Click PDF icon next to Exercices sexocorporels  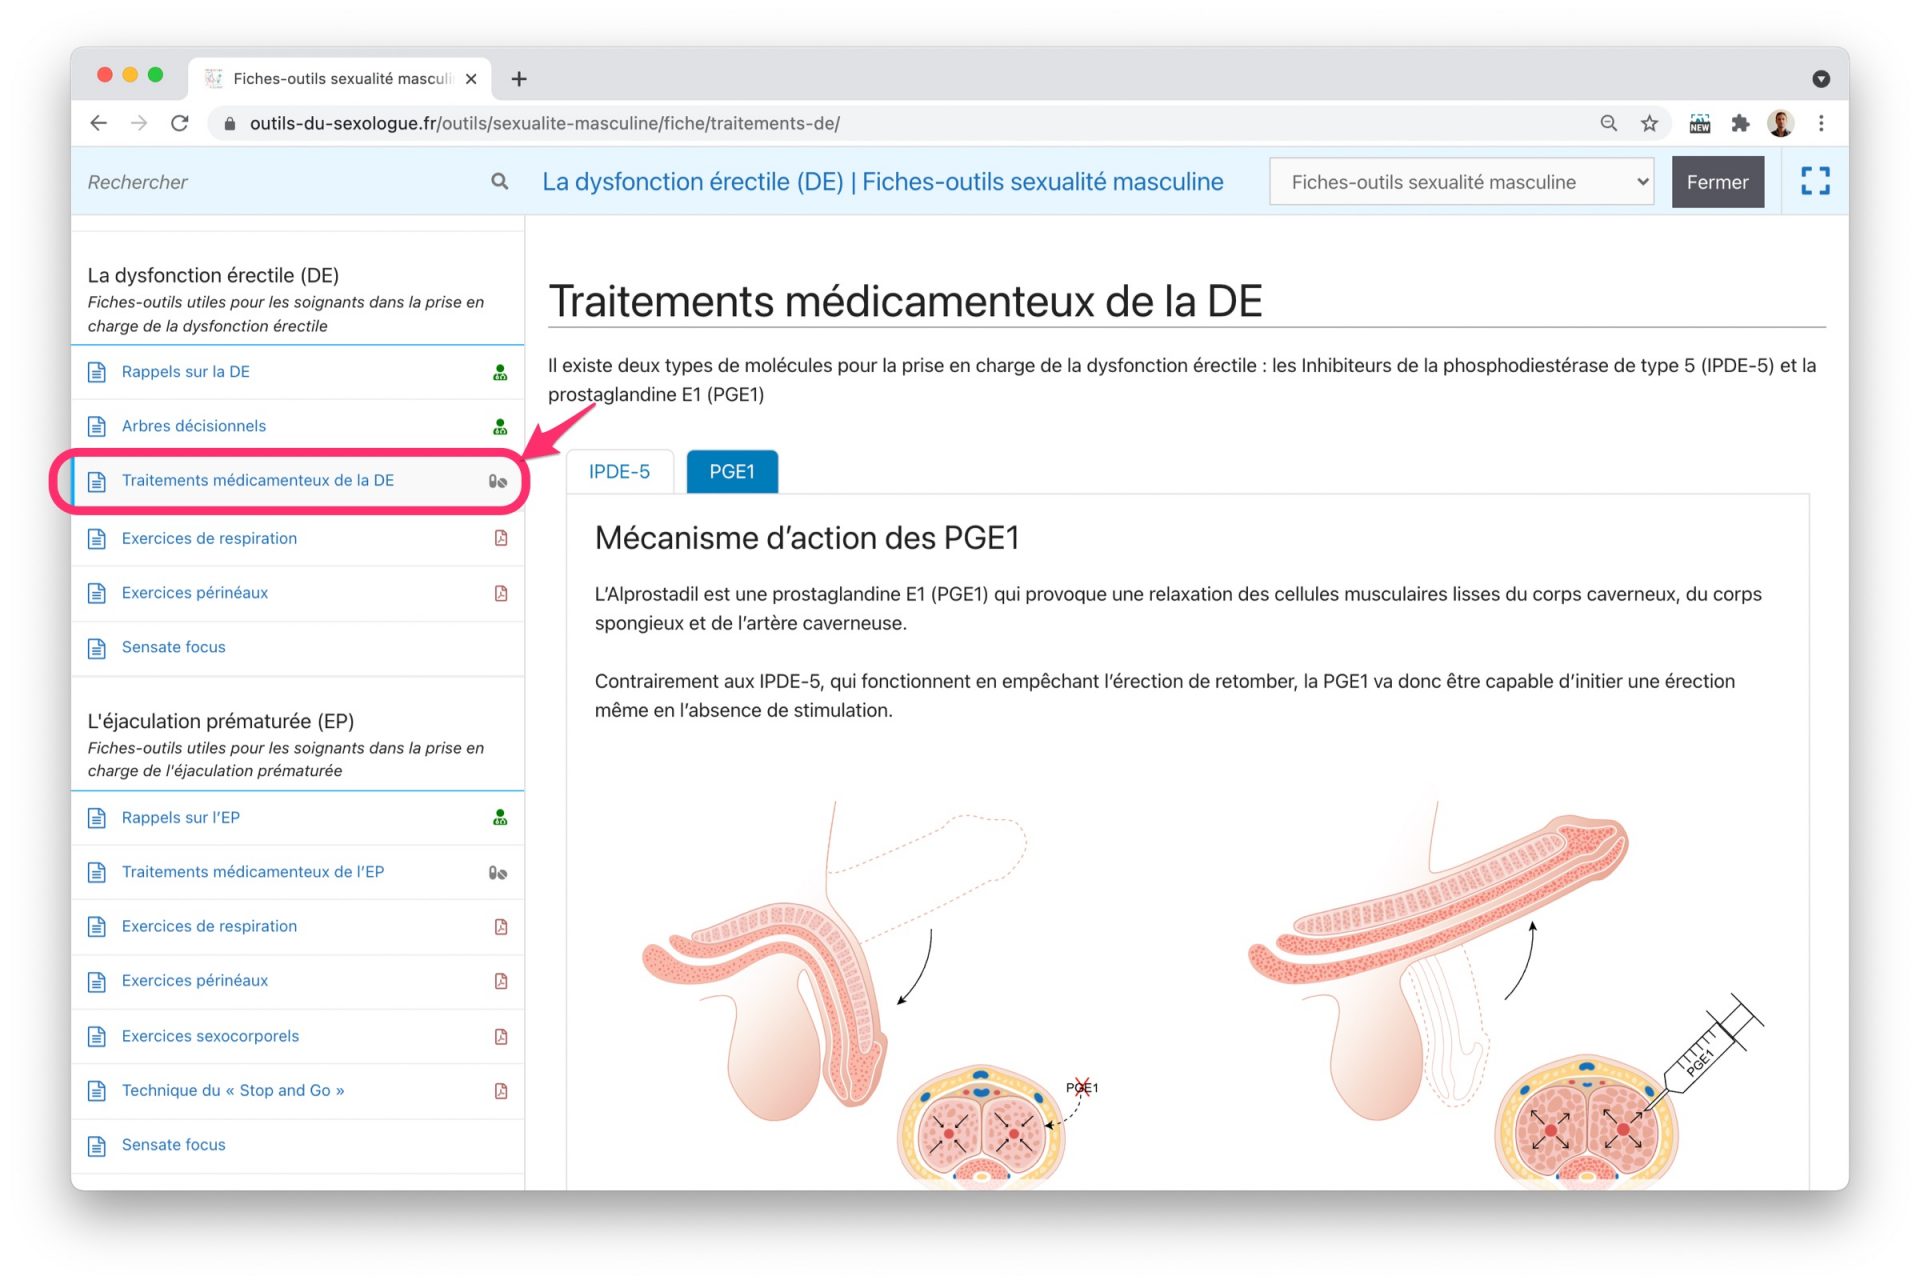click(501, 1036)
